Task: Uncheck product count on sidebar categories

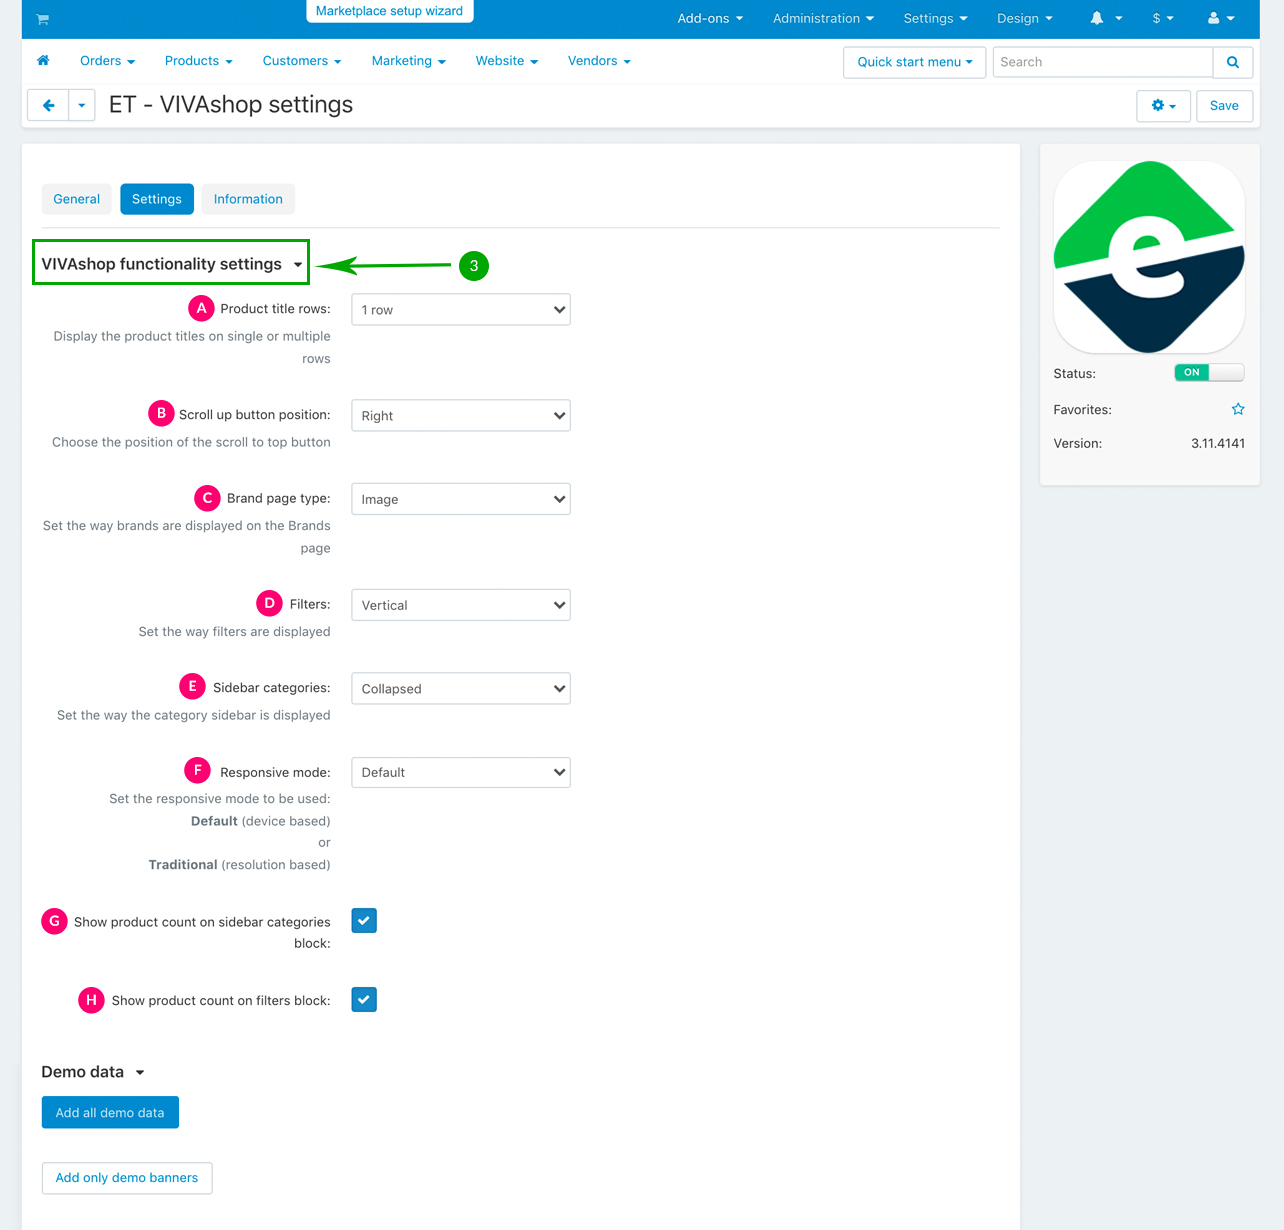Action: coord(364,921)
